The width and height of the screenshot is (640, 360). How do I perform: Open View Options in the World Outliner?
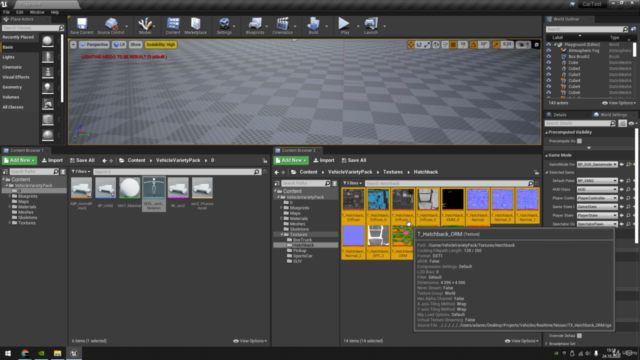[x=619, y=103]
